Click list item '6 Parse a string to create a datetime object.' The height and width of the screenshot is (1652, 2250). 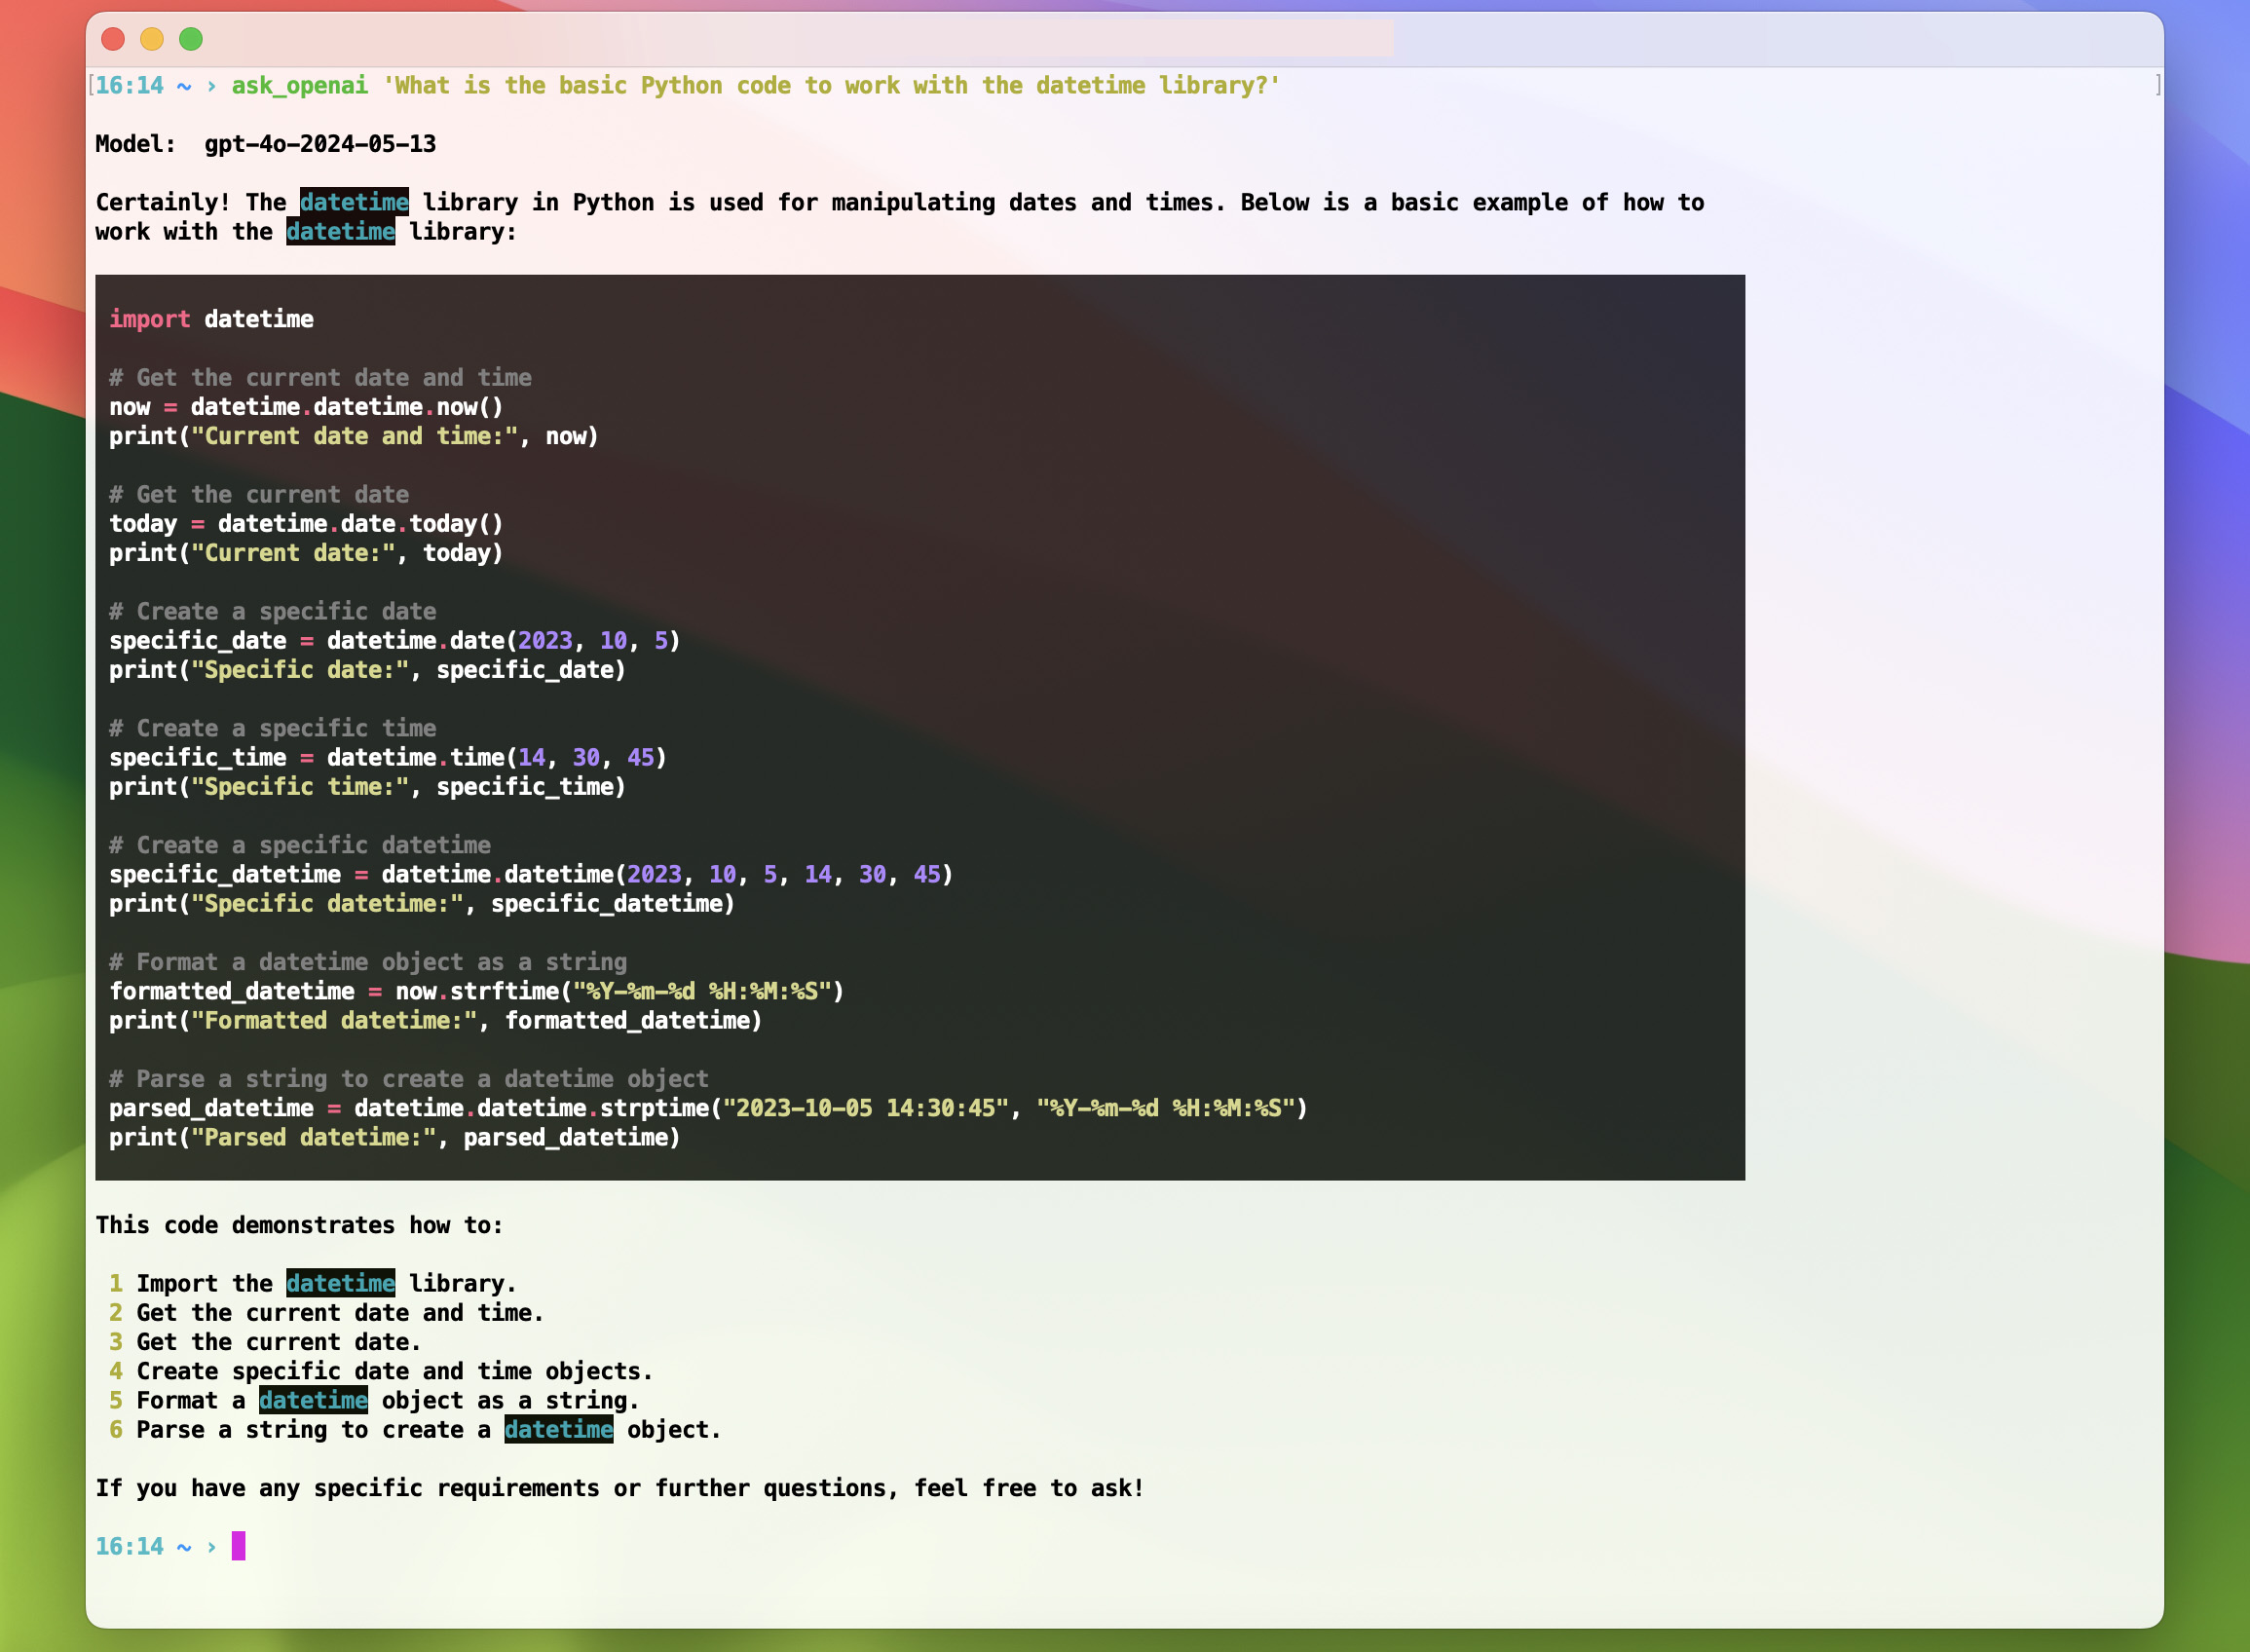[x=415, y=1430]
